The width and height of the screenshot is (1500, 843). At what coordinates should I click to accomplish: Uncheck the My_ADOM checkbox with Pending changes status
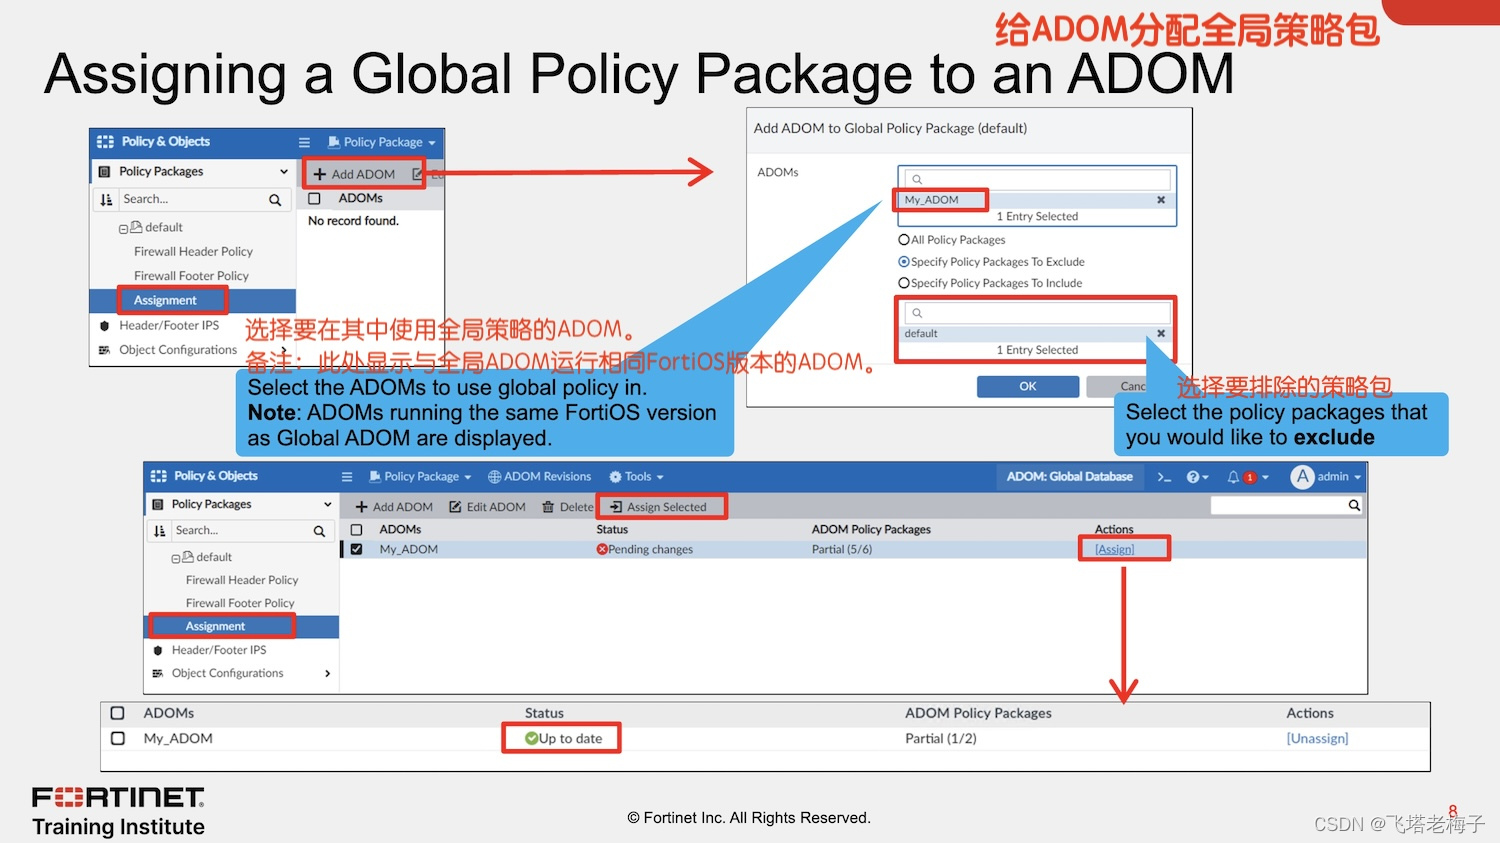click(x=356, y=549)
